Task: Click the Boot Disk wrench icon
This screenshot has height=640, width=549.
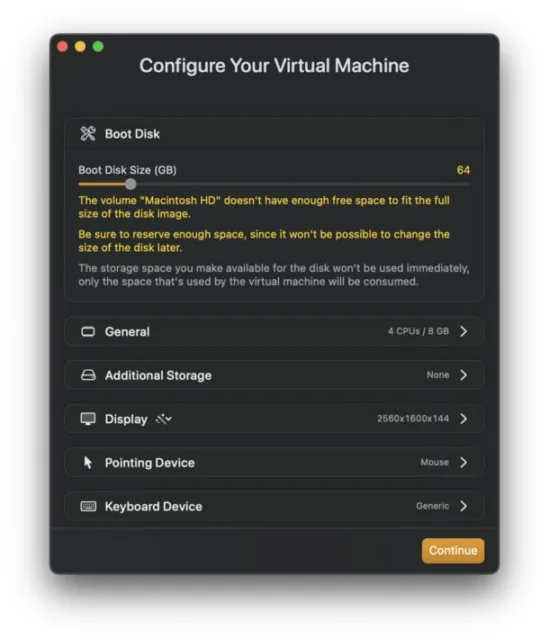Action: click(88, 133)
